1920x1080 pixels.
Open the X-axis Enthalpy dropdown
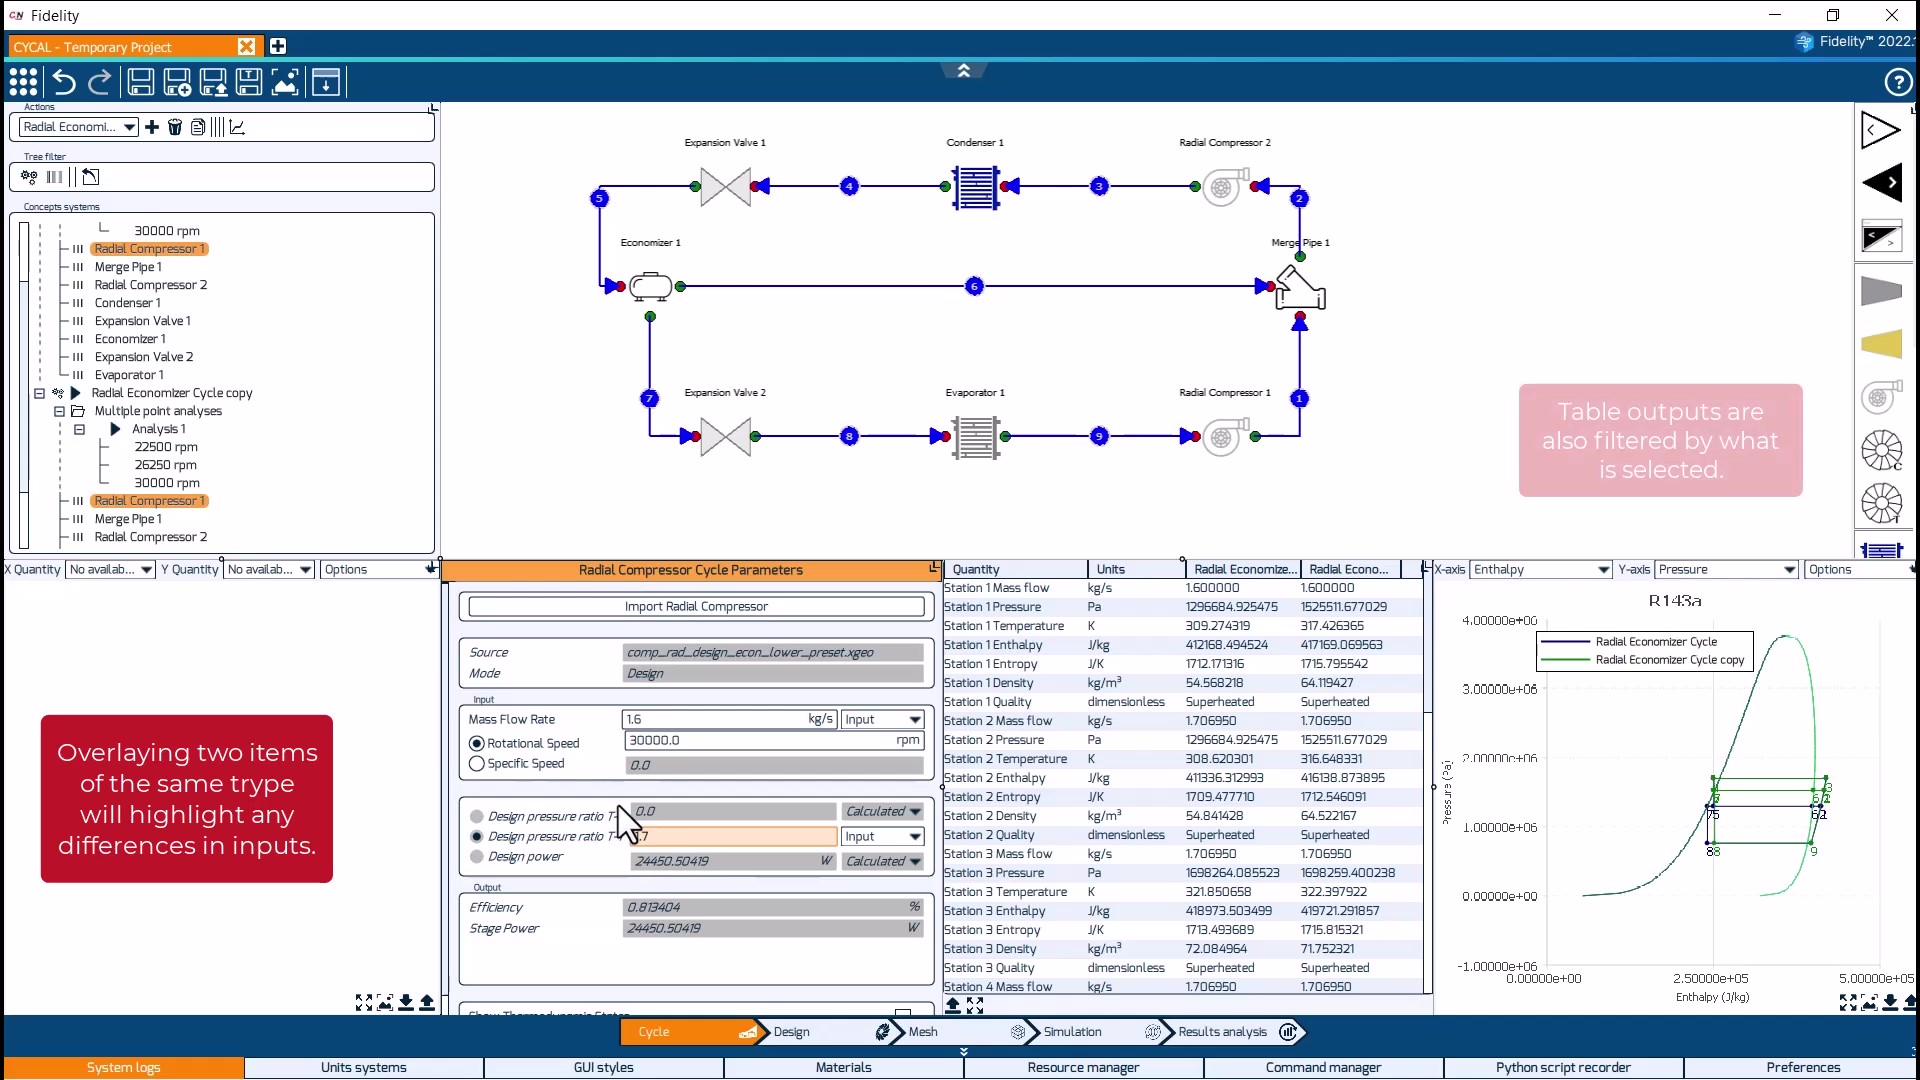pos(1540,570)
